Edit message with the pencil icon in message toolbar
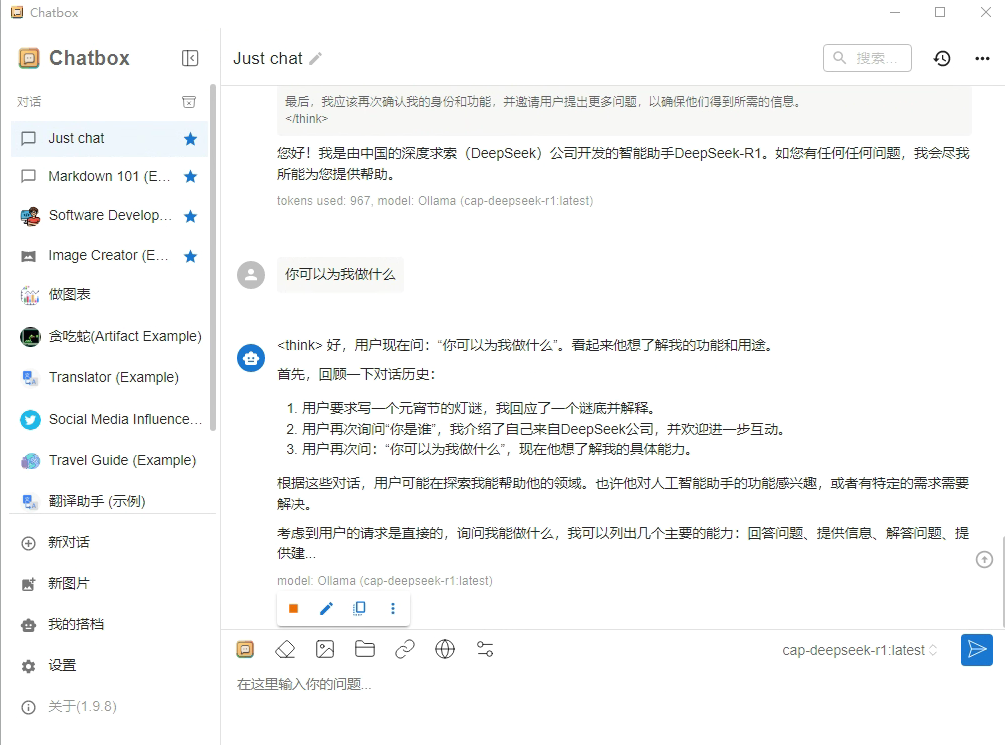Viewport: 1005px width, 745px height. 326,608
